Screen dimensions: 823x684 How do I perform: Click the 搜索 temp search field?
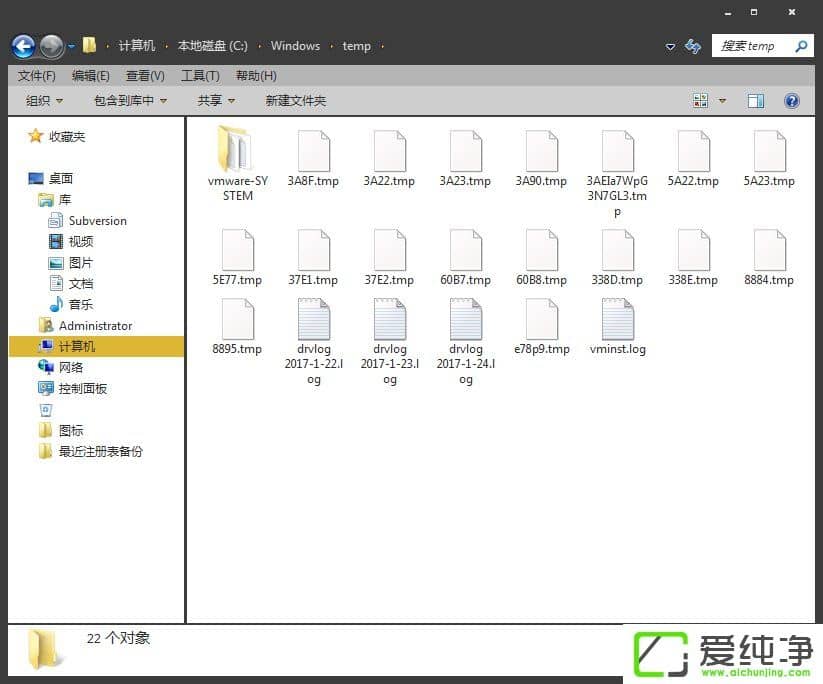coord(752,46)
